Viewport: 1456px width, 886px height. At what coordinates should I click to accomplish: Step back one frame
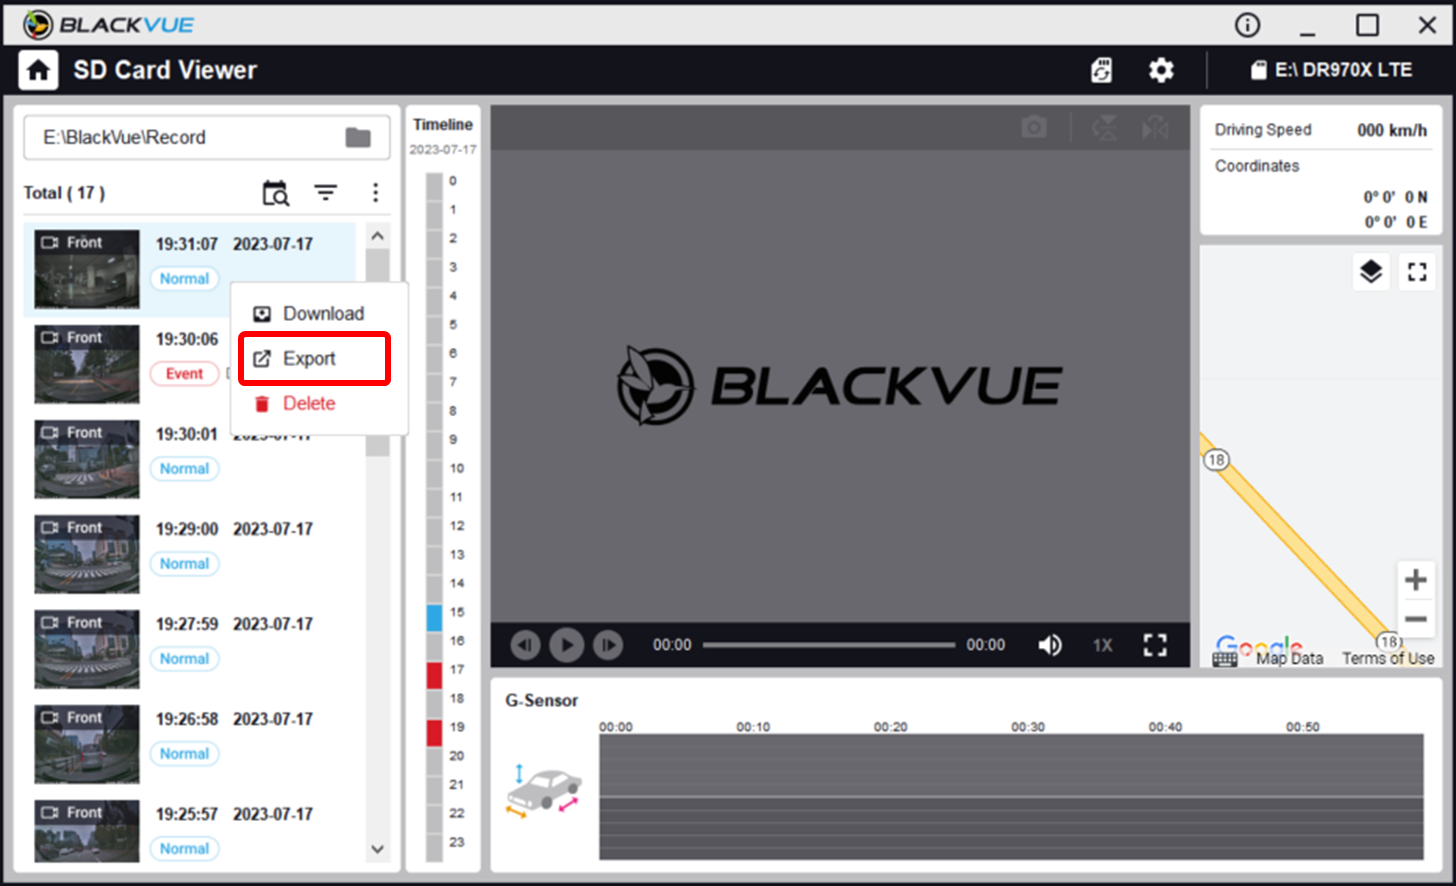click(x=526, y=645)
